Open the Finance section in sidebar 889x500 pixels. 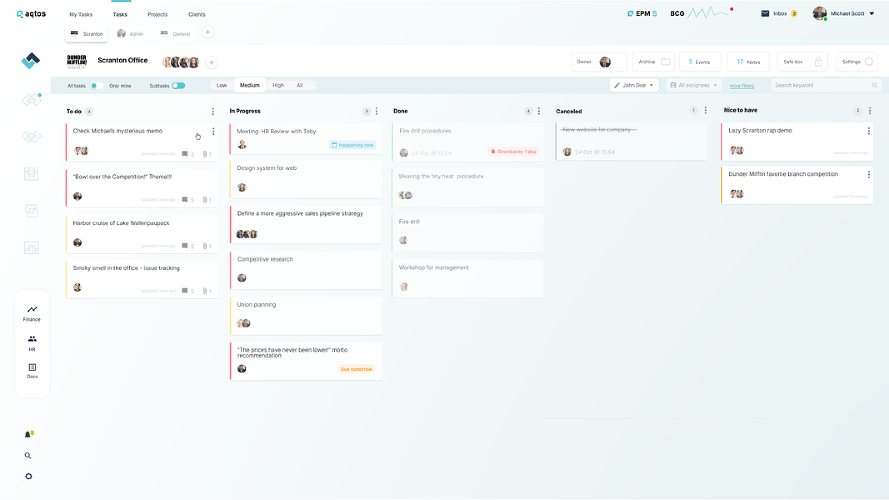(x=32, y=313)
